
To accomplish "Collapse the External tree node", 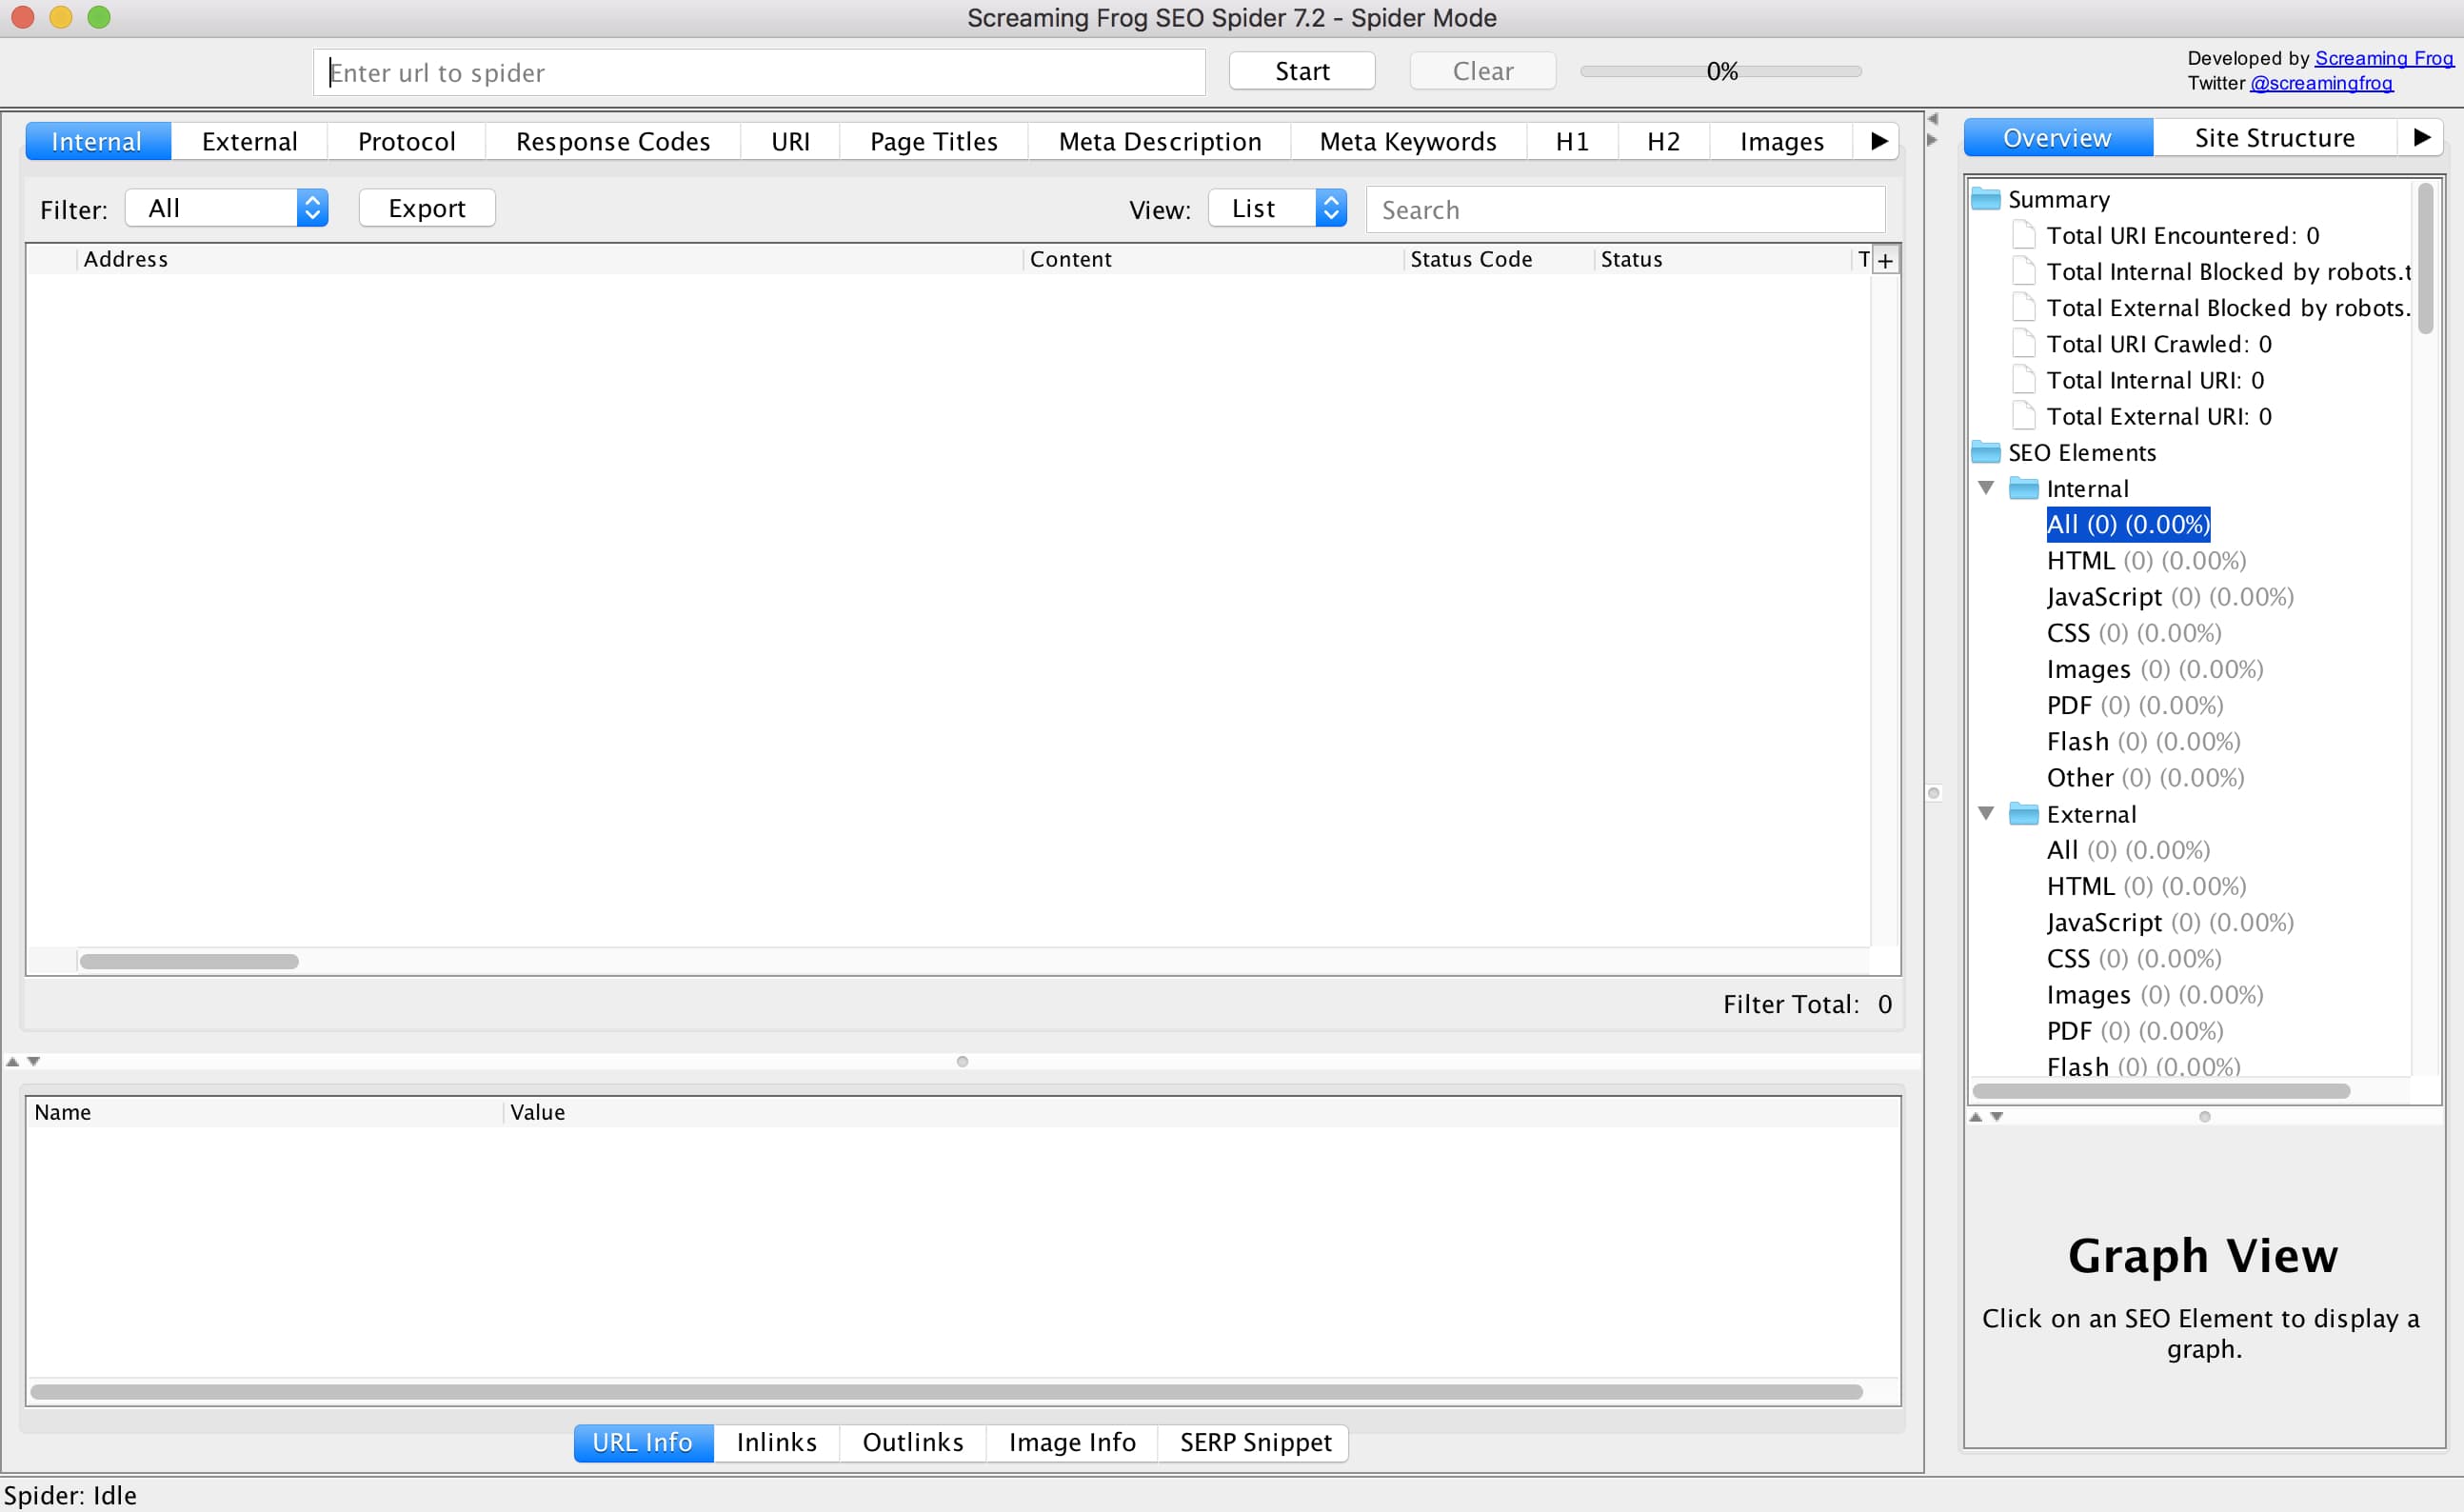I will [x=1986, y=813].
